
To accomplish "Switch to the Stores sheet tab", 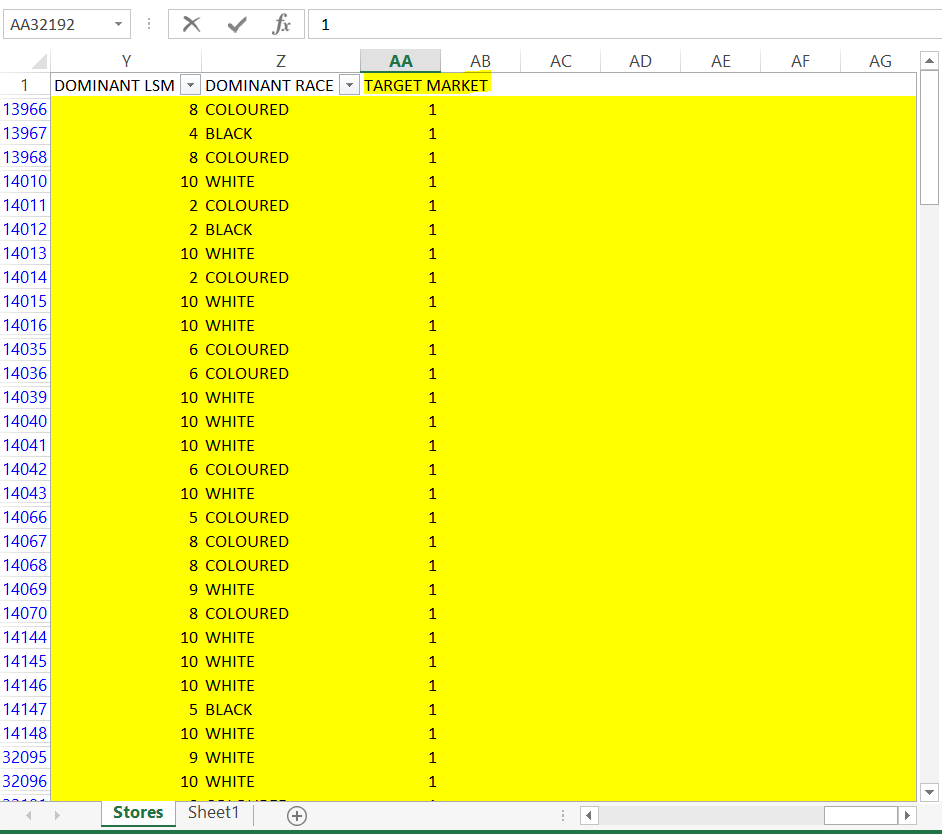I will click(x=137, y=813).
